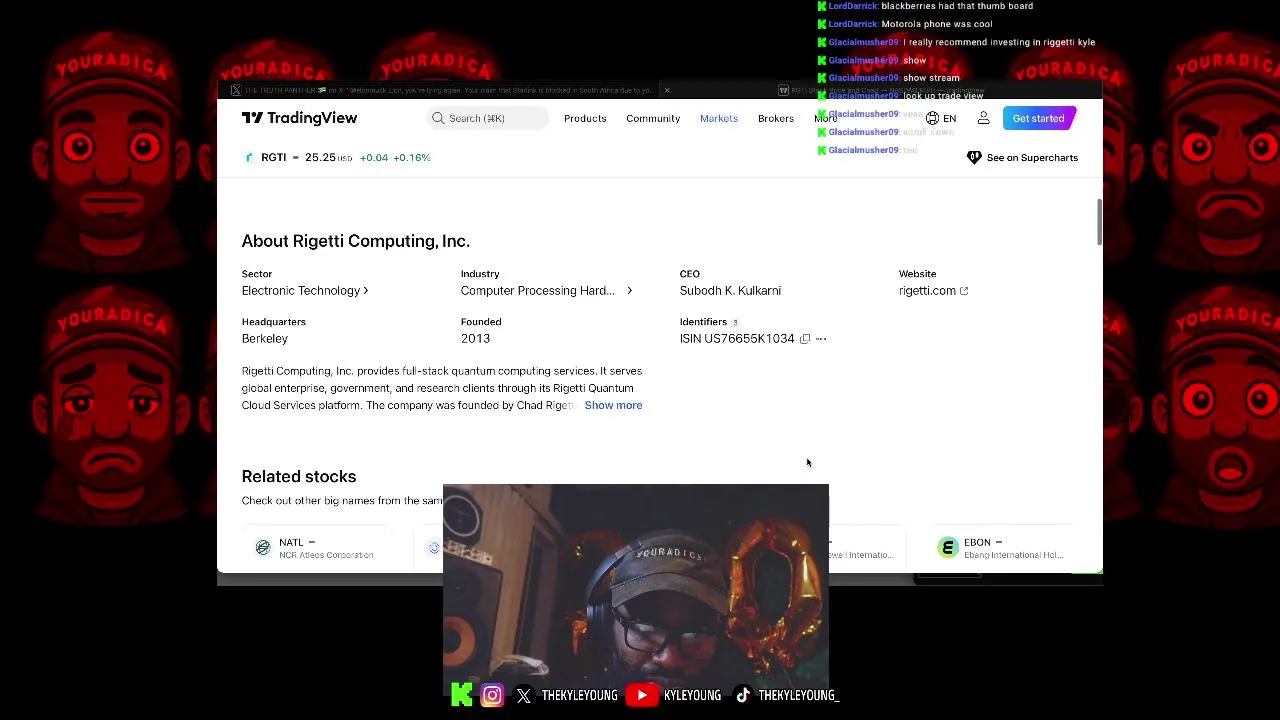Click ISIN US76655K1034 text

[x=737, y=338]
